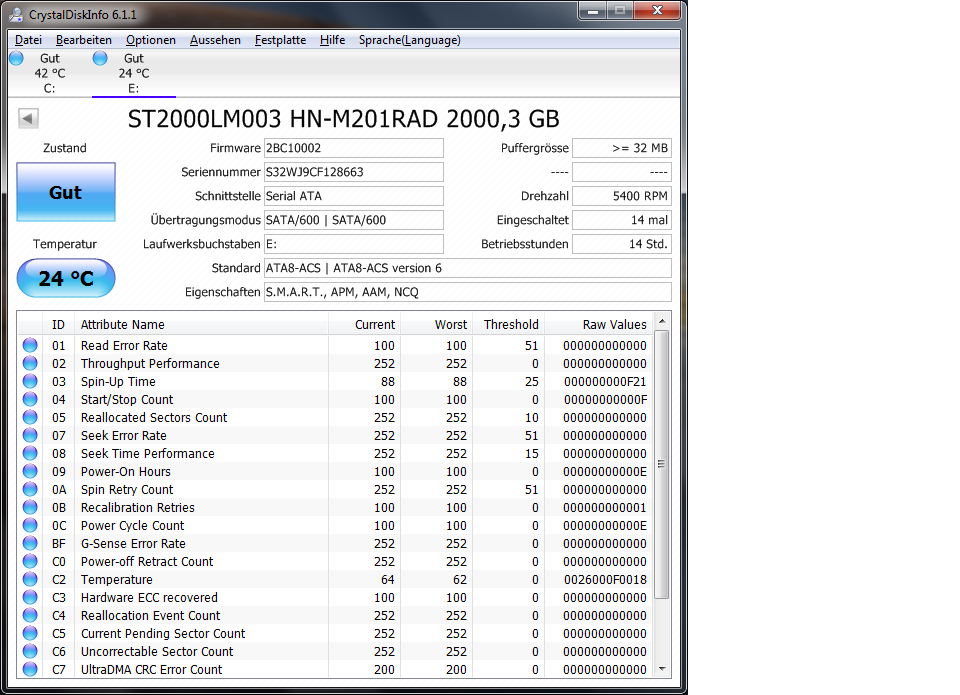This screenshot has height=695, width=960.
Task: Click status orb of Throughput Performance row
Action: 30,363
